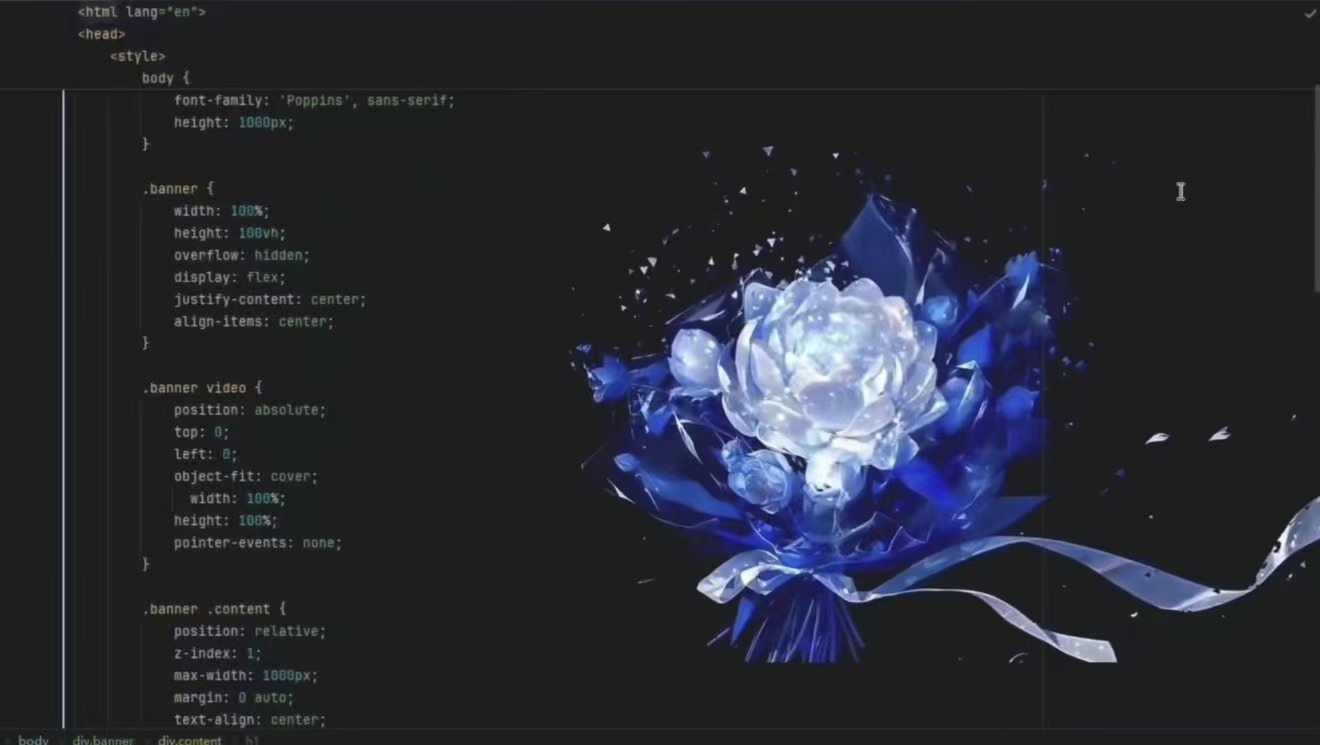Click the ".banner video {" selector line
This screenshot has height=745, width=1320.
click(202, 388)
